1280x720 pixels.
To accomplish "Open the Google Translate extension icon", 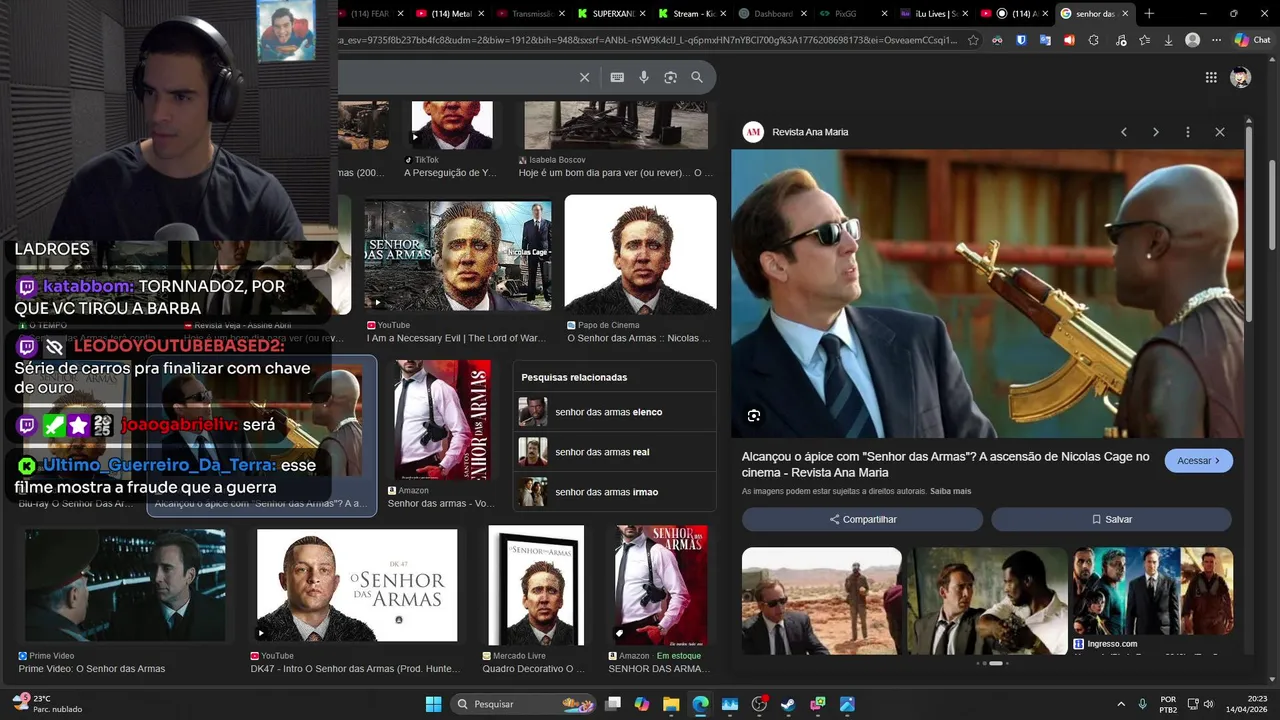I will point(1045,40).
